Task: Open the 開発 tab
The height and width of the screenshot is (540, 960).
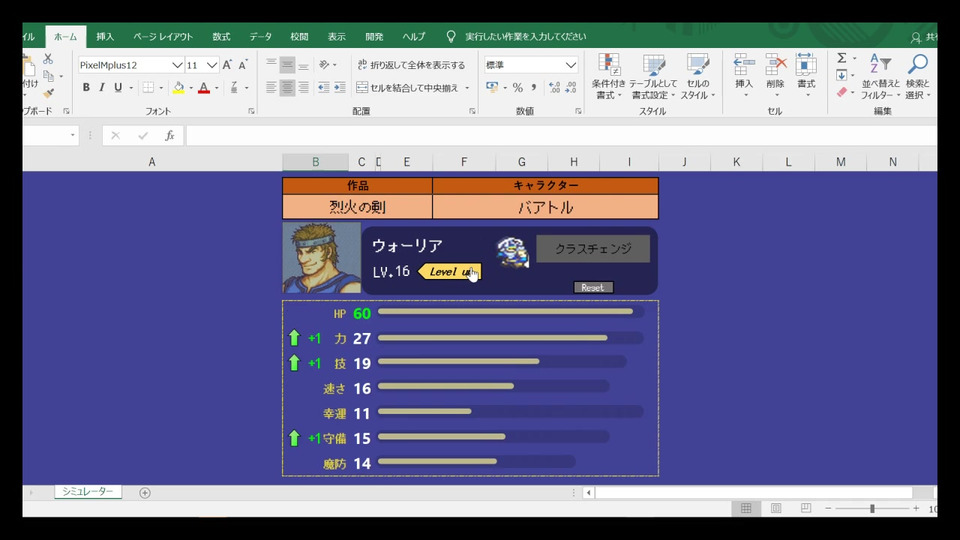Action: pos(374,37)
